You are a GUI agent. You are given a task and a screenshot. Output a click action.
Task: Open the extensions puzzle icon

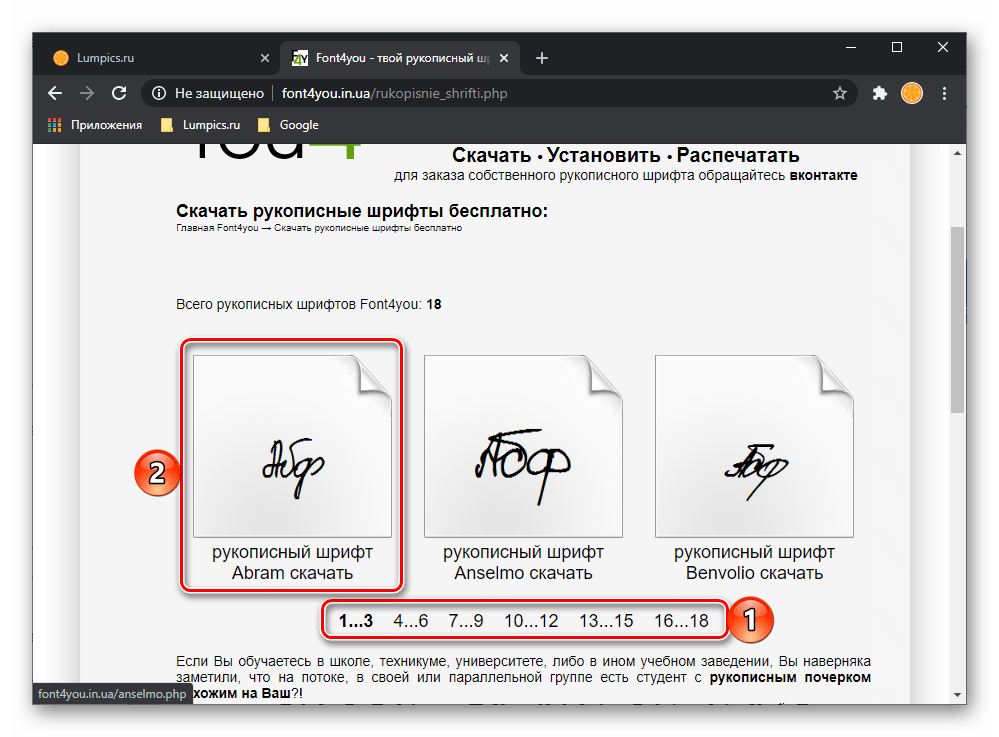880,93
